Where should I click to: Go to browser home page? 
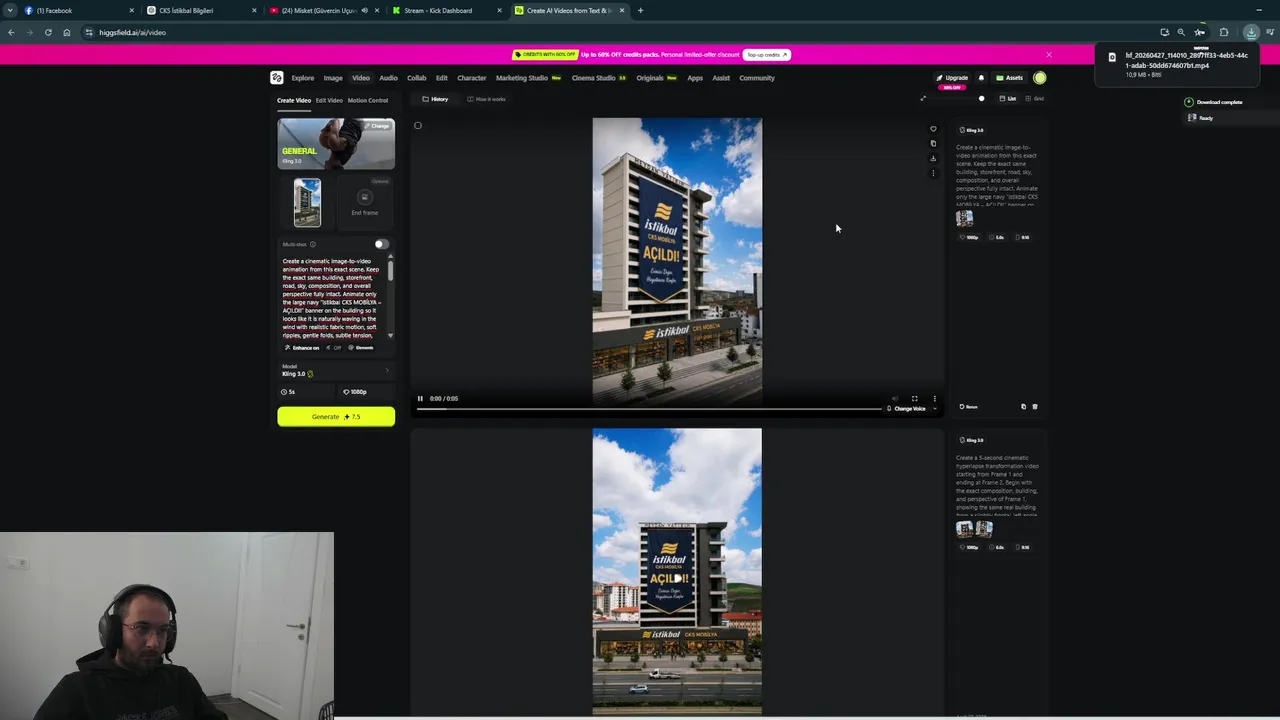click(x=67, y=32)
